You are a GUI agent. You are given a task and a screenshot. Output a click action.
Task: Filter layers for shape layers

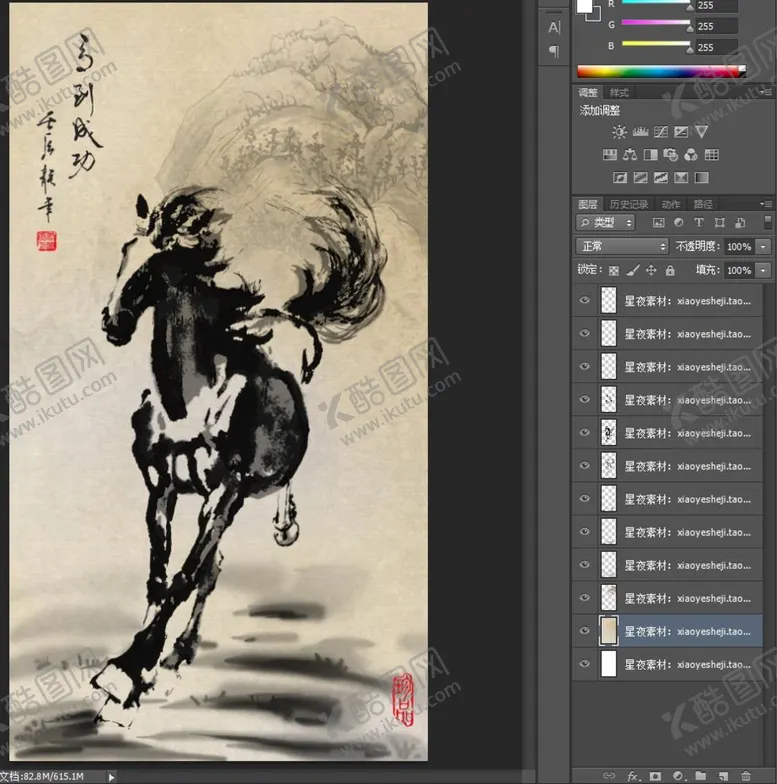click(x=720, y=222)
